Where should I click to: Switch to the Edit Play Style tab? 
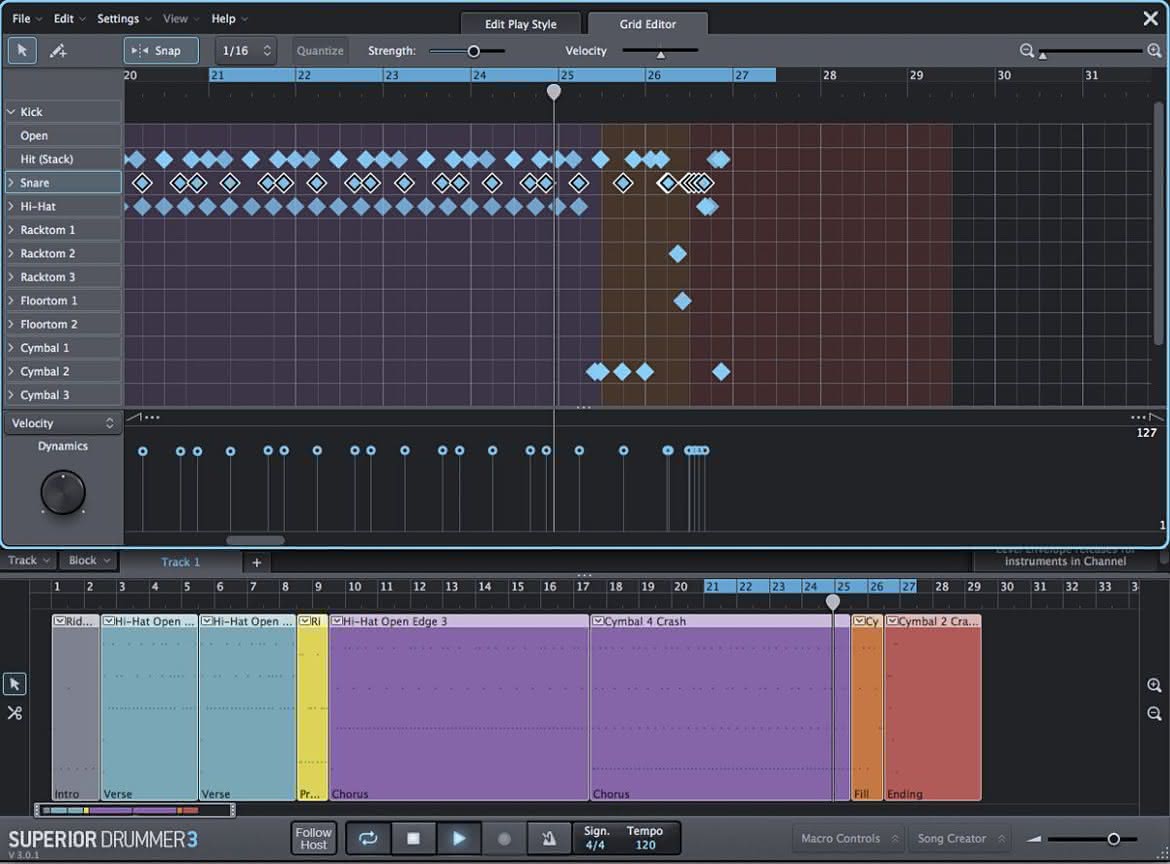[x=520, y=24]
